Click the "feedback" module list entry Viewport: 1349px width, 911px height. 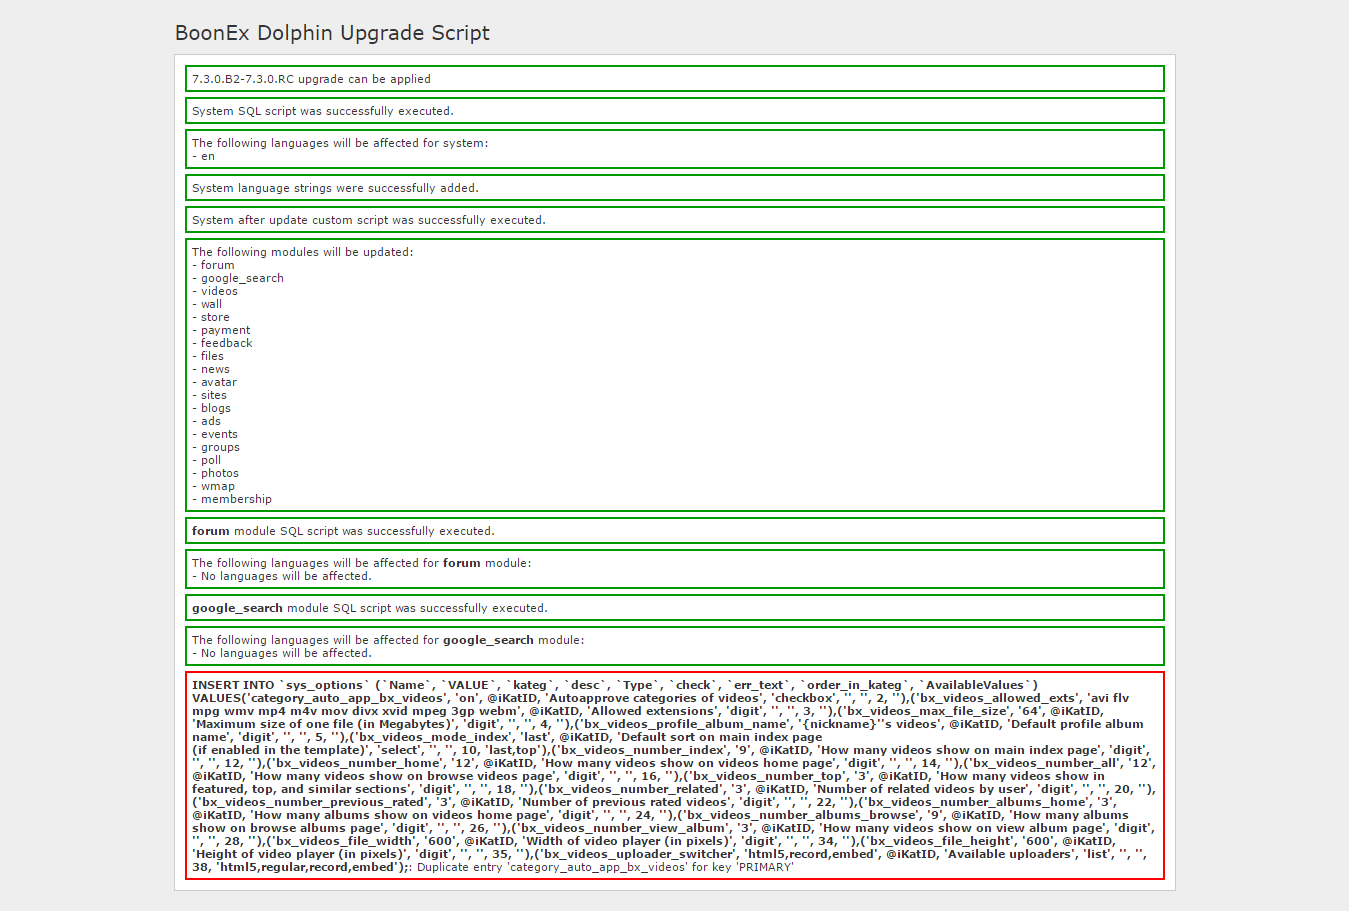click(x=226, y=344)
